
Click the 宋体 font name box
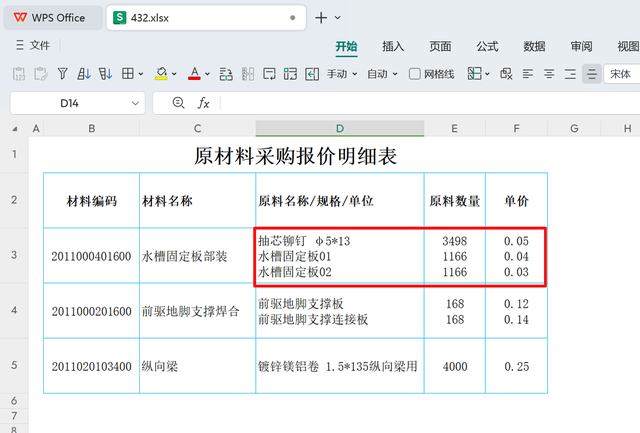pos(622,74)
